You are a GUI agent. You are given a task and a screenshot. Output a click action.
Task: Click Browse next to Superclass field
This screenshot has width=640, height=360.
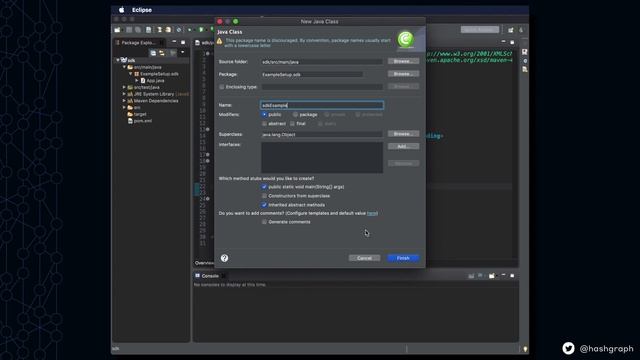(403, 134)
